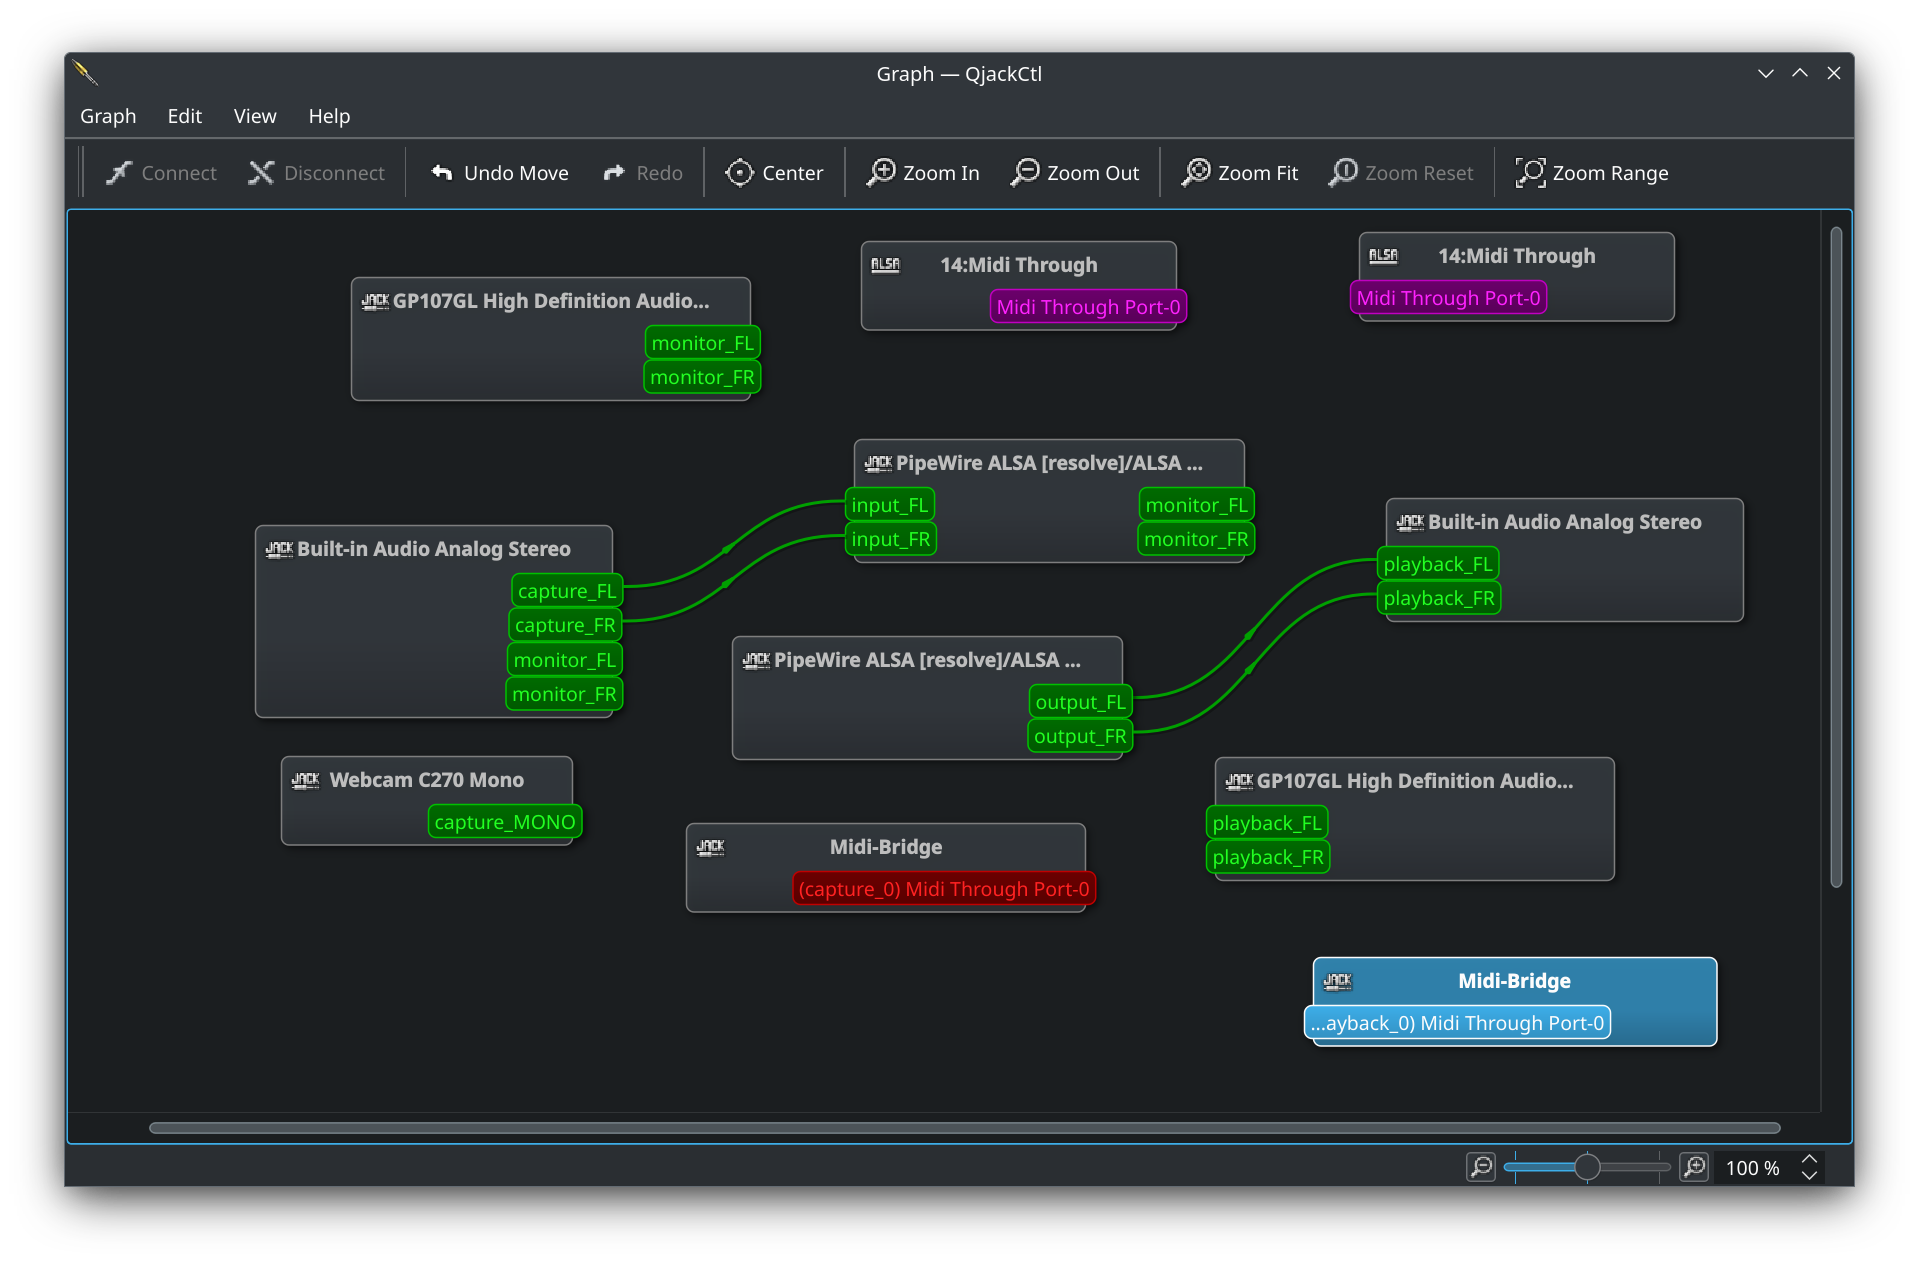Decrease zoom percentage with the down stepper arrow
Image resolution: width=1919 pixels, height=1263 pixels.
point(1809,1176)
